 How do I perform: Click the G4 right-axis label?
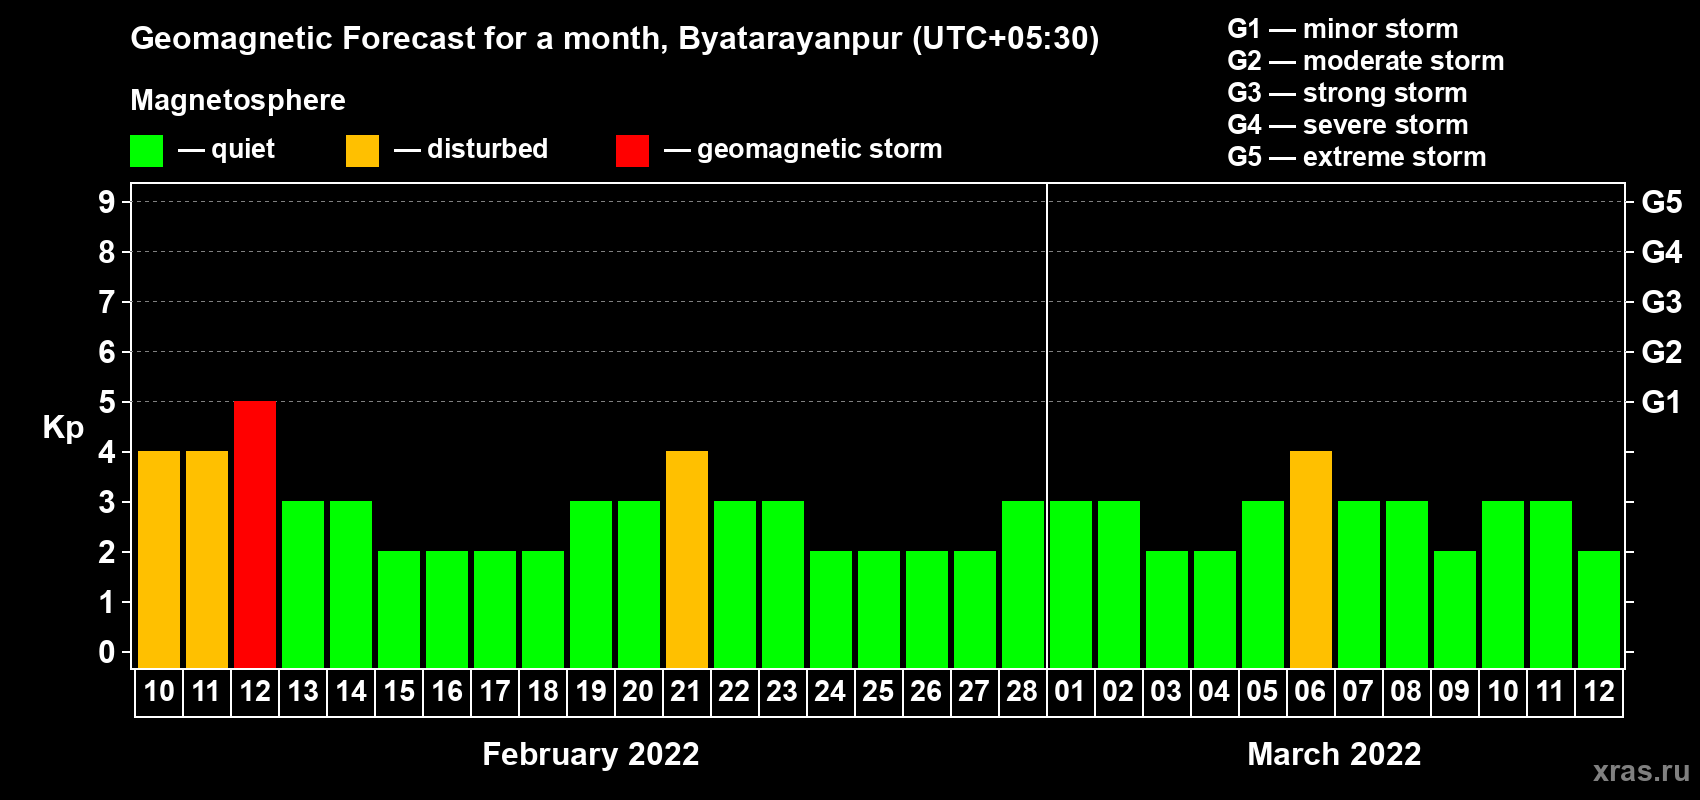tap(1662, 252)
